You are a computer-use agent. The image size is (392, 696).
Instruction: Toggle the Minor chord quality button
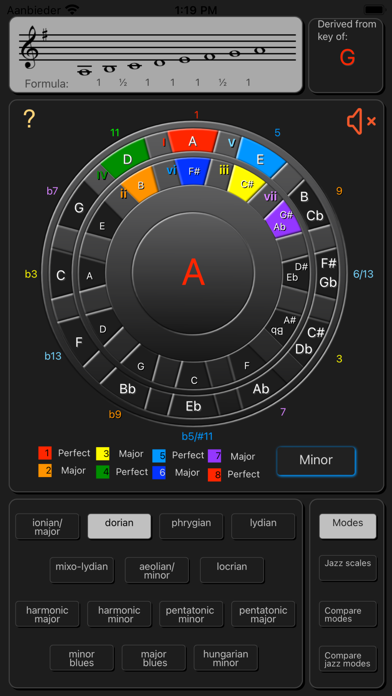(316, 460)
